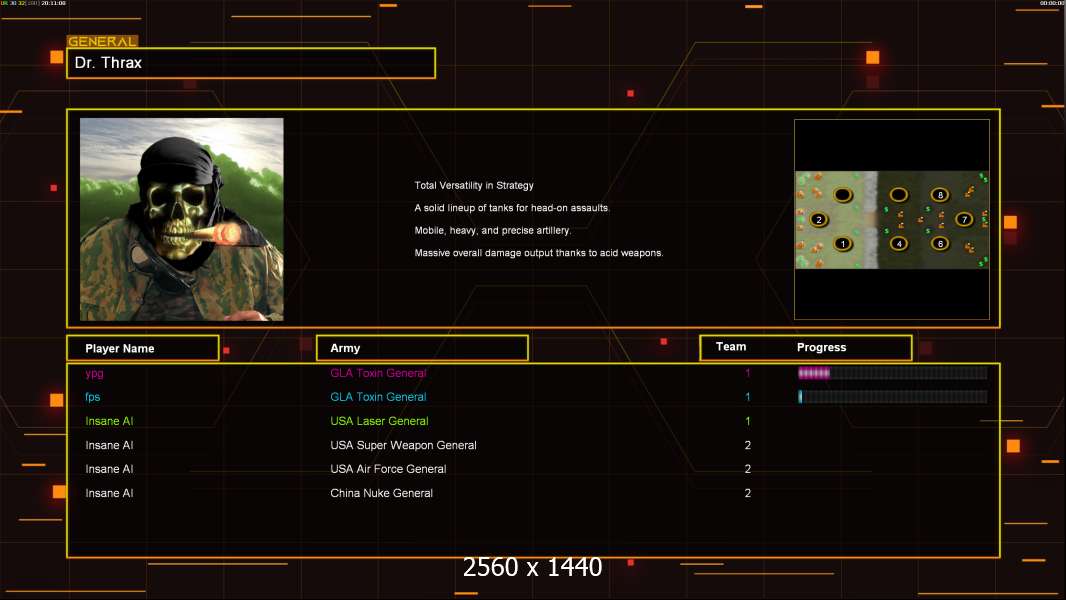Click start position 2 on the map preview
Image resolution: width=1066 pixels, height=600 pixels.
pos(819,219)
